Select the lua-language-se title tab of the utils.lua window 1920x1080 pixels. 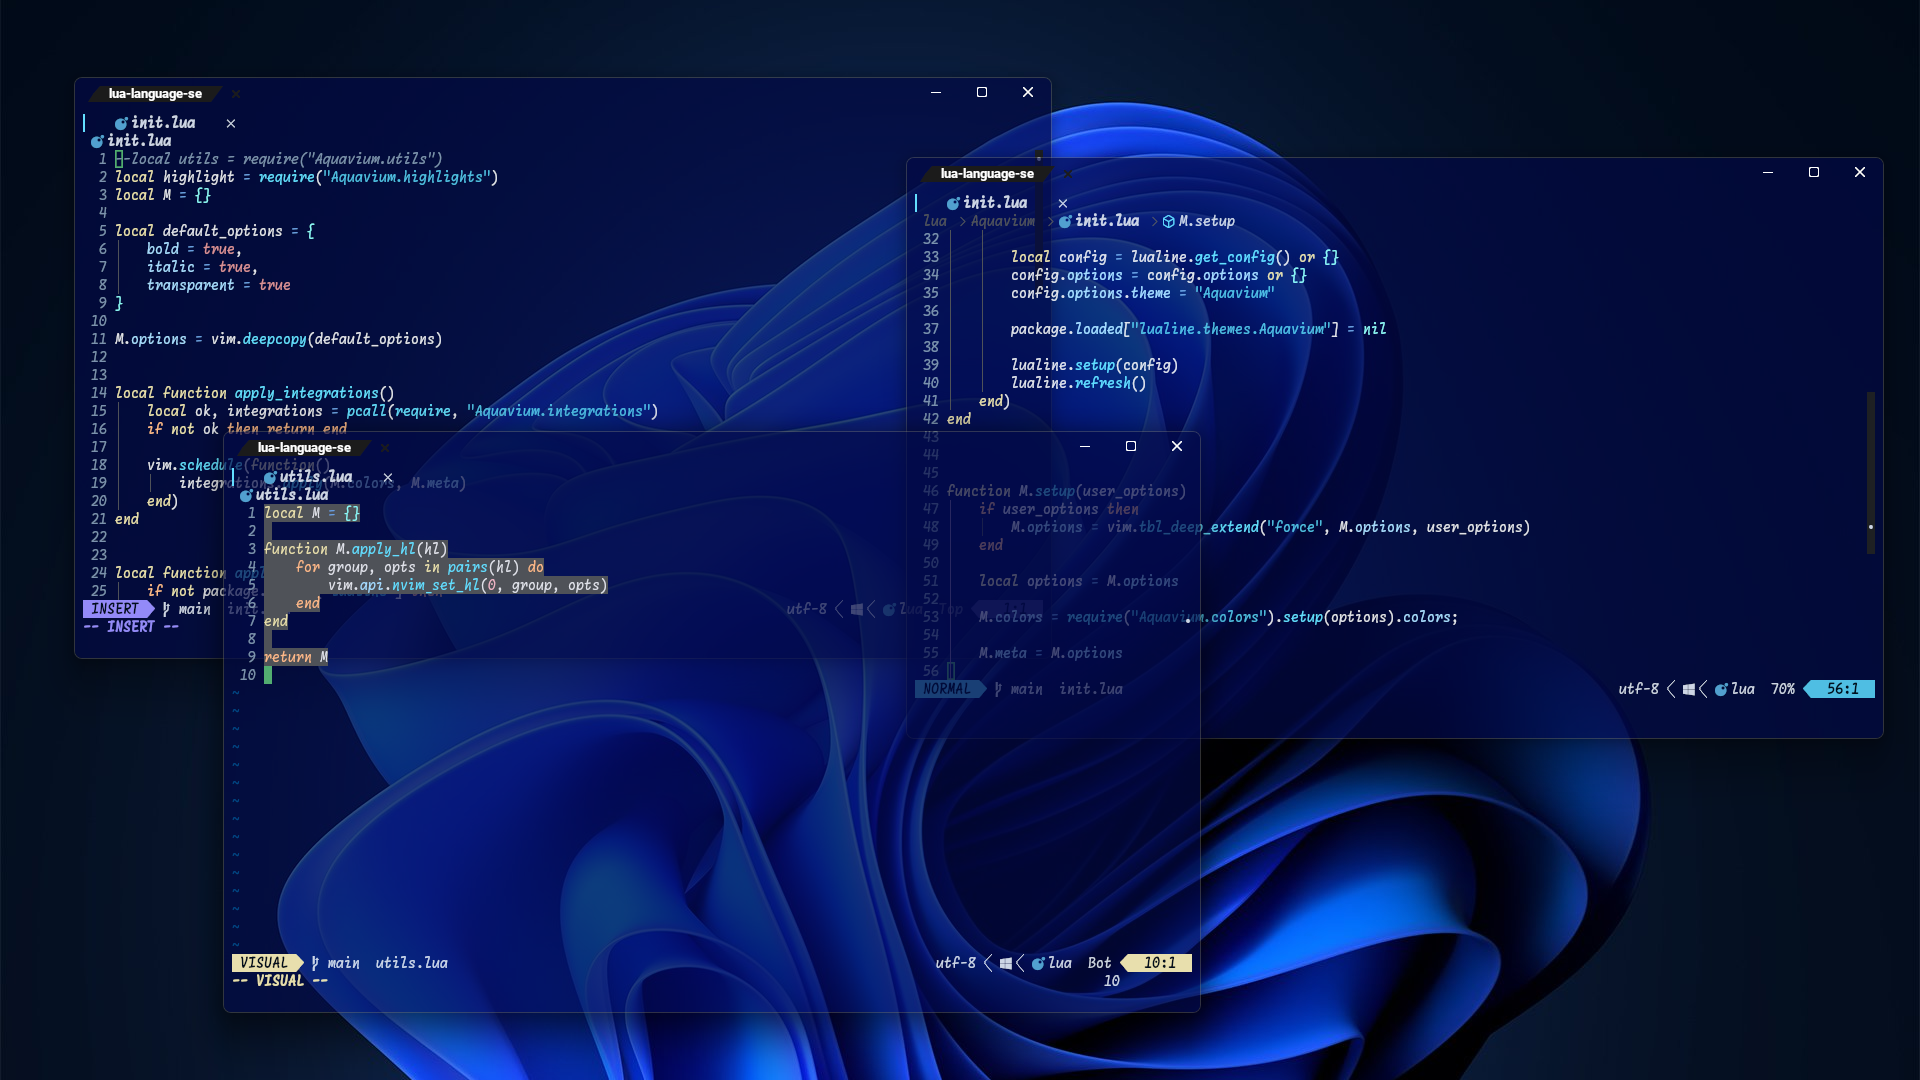point(304,448)
